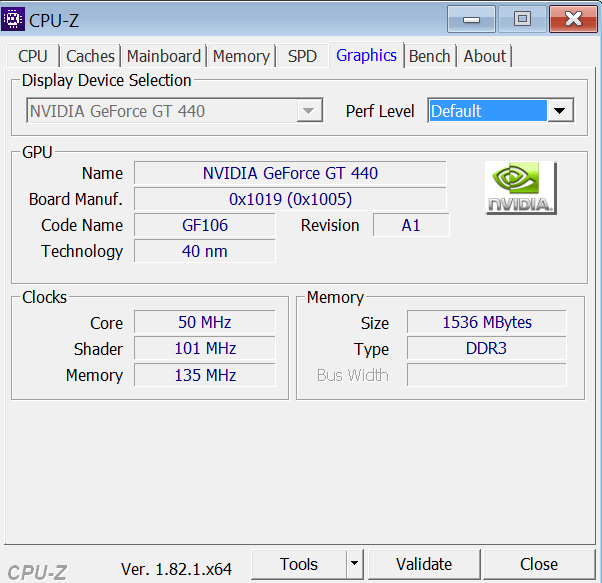This screenshot has height=583, width=602.
Task: Click the Board Manuf. label
Action: pyautogui.click(x=76, y=199)
